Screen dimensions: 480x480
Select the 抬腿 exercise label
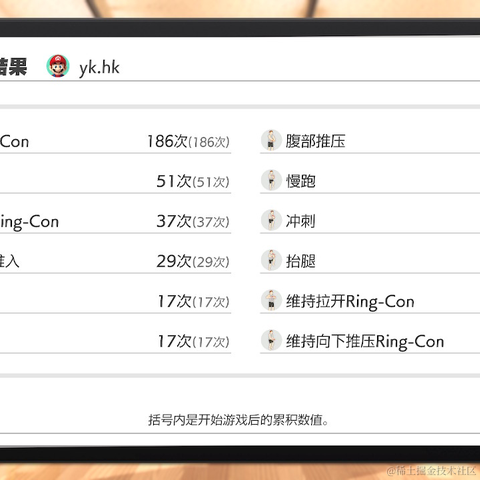point(301,261)
